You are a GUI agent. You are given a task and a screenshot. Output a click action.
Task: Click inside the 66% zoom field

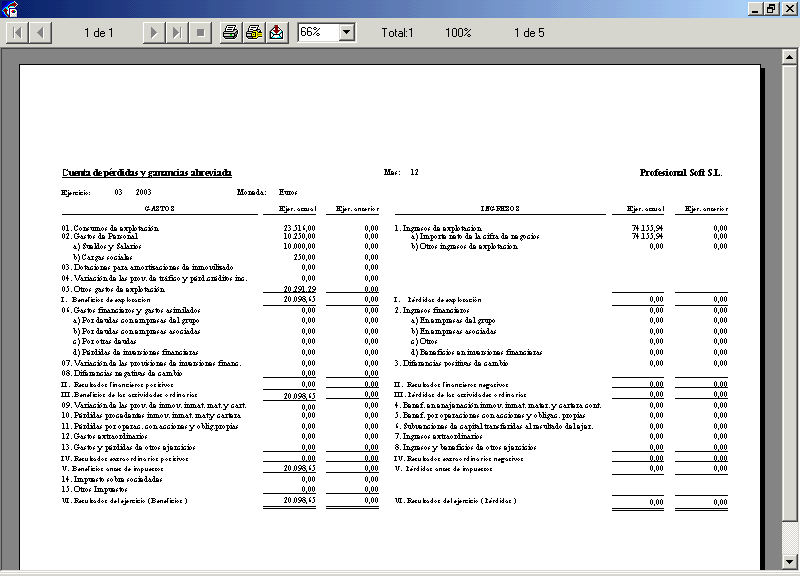coord(317,33)
